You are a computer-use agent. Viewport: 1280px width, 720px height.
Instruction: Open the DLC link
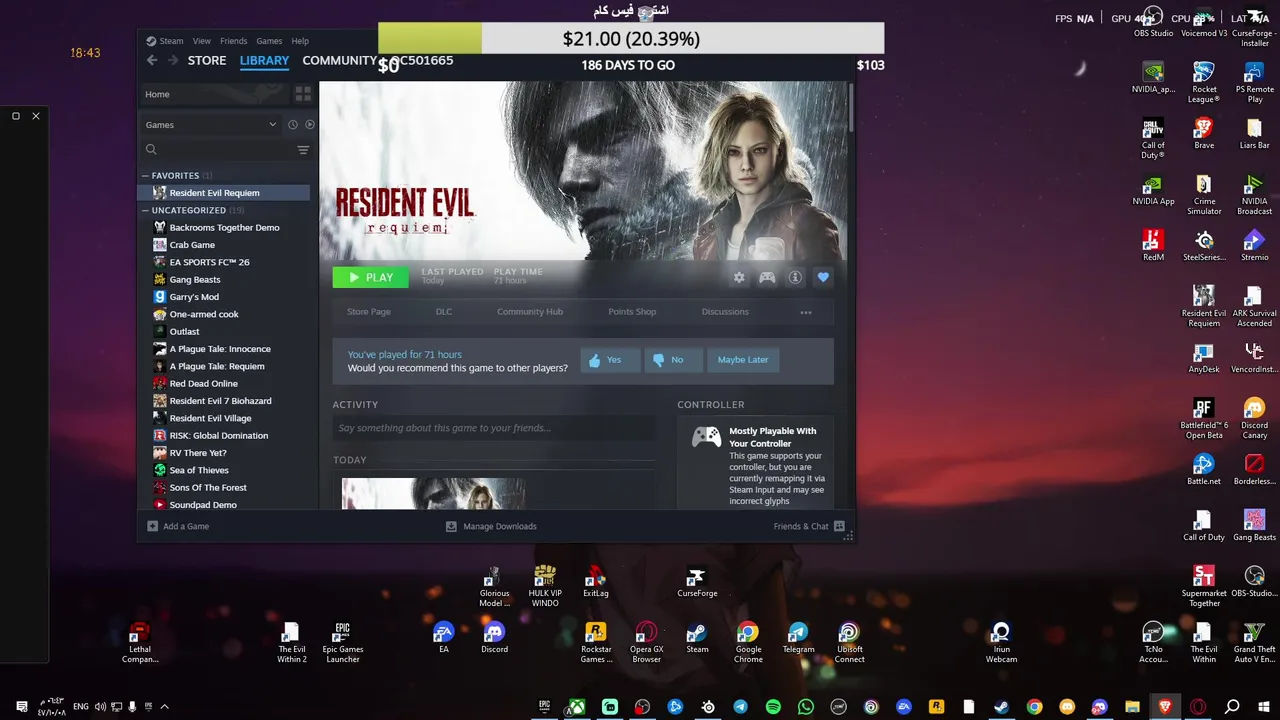444,312
